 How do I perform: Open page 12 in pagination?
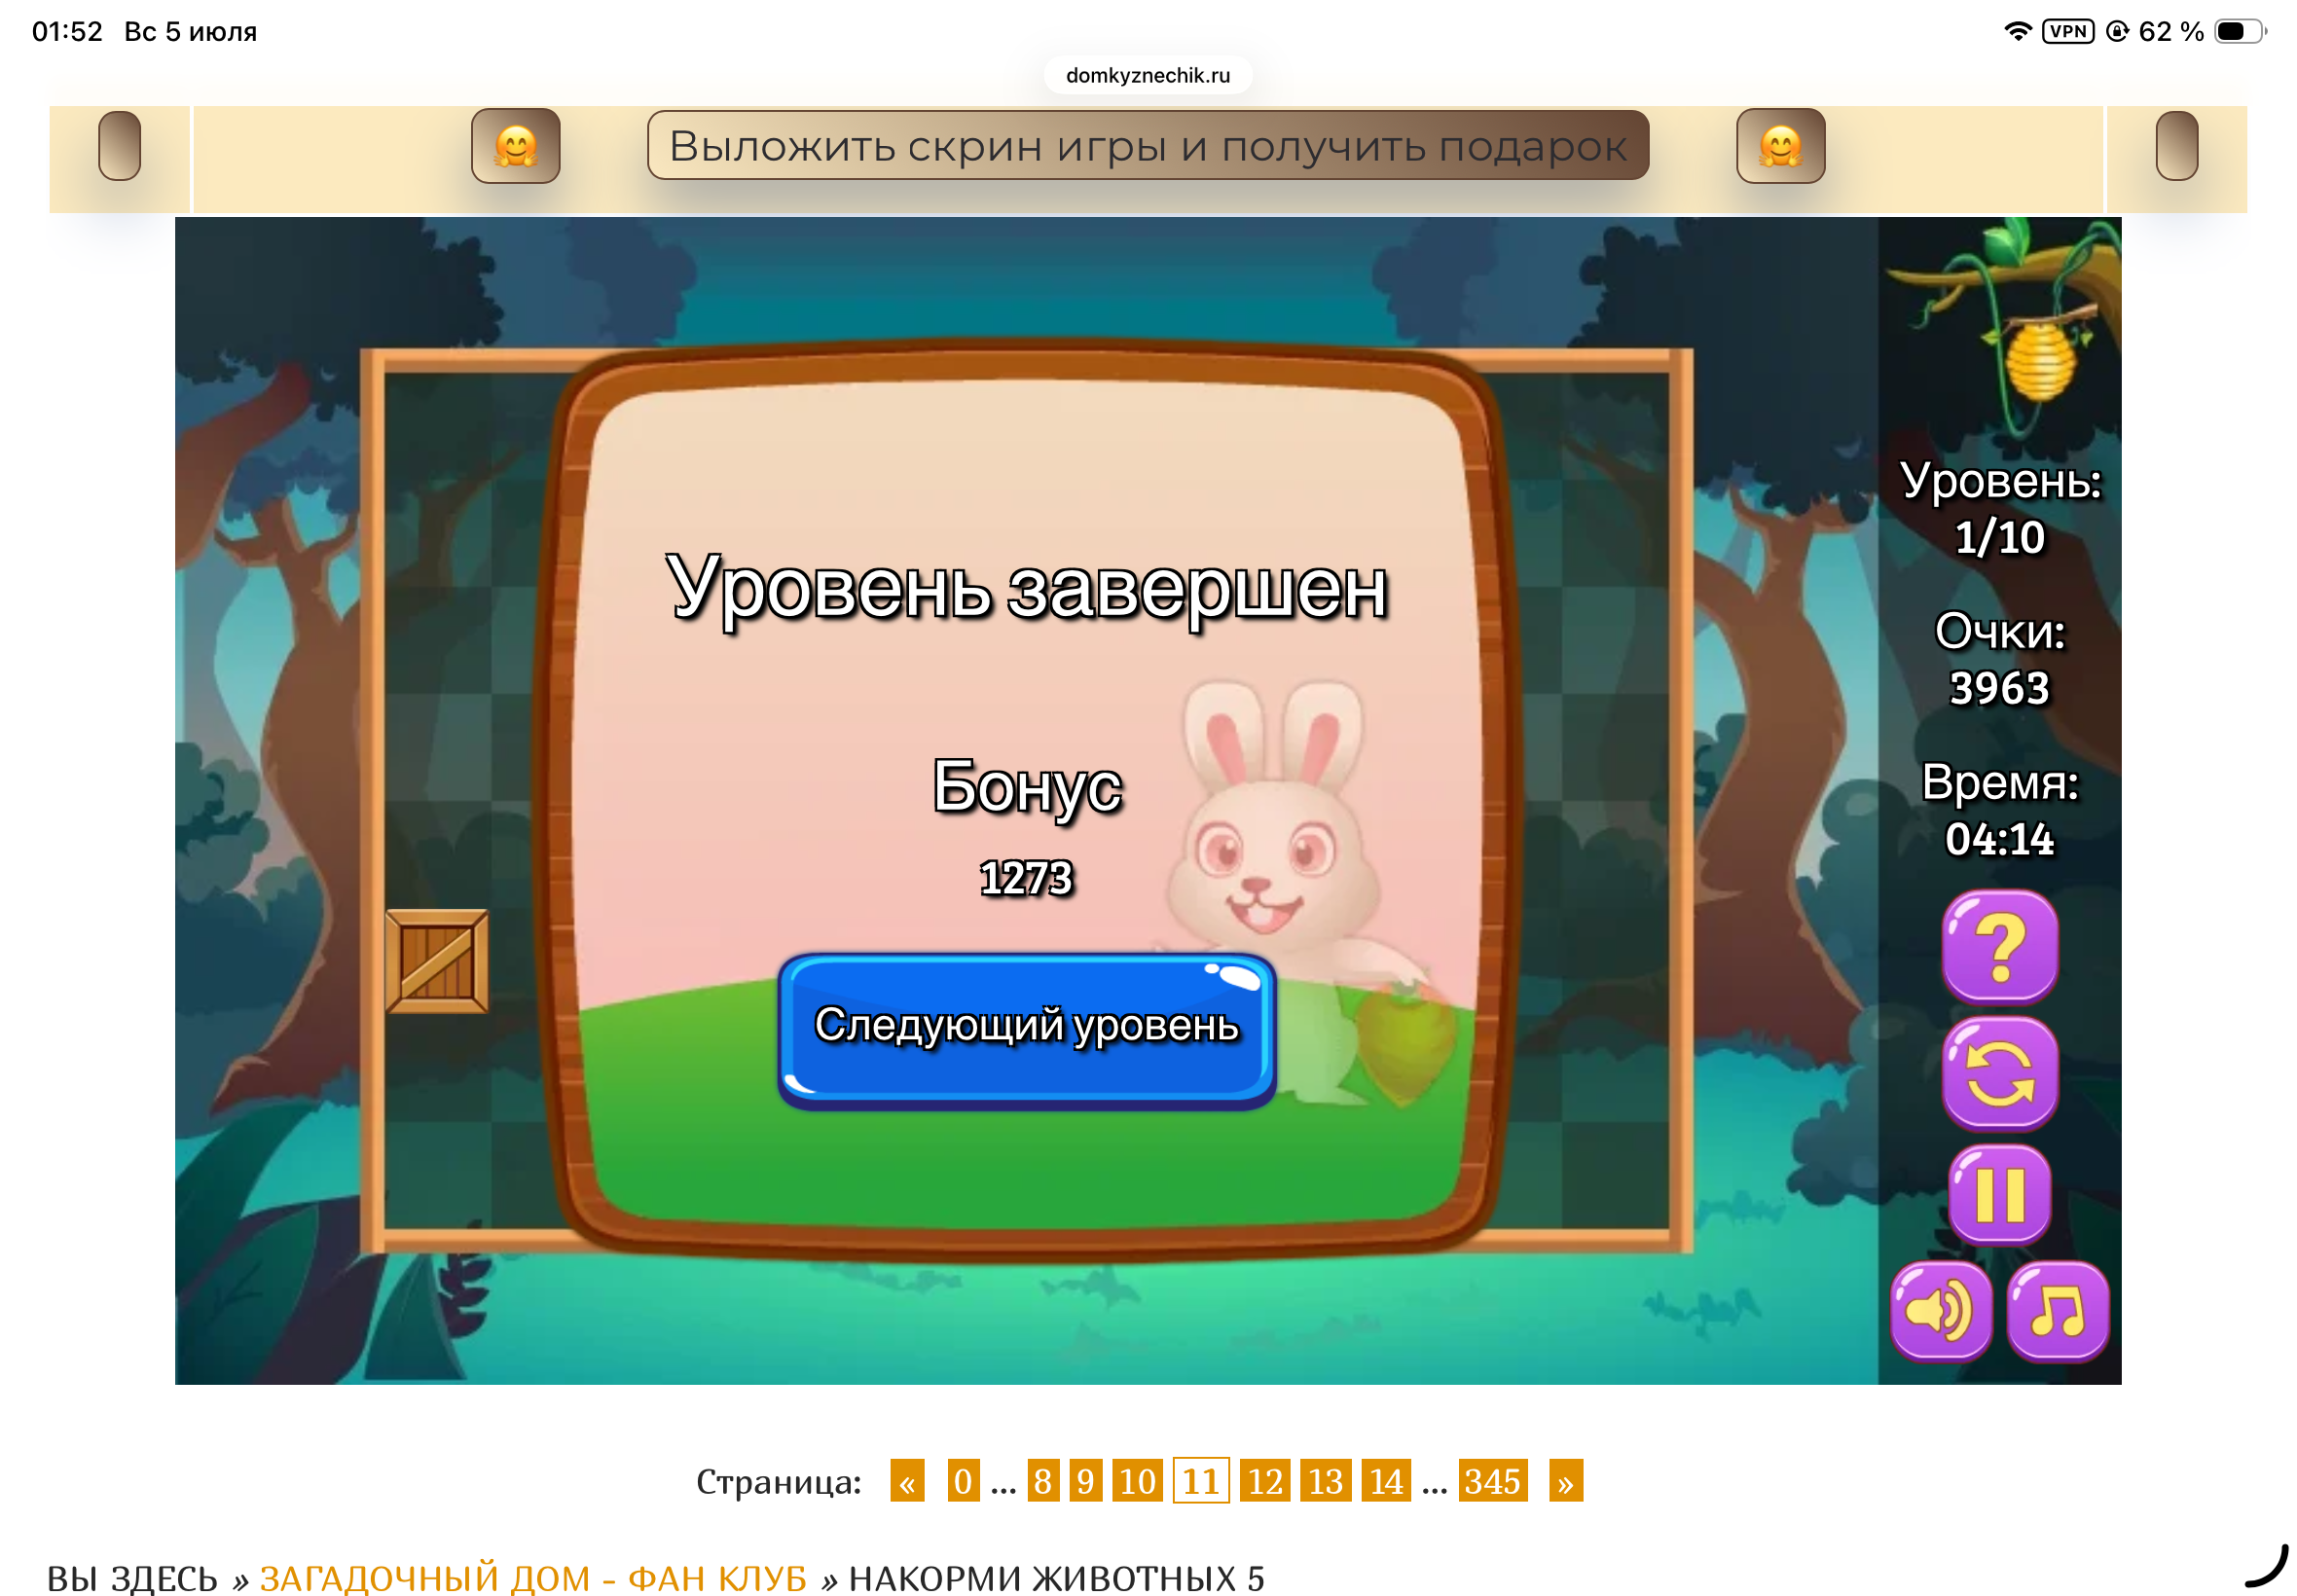click(x=1265, y=1481)
